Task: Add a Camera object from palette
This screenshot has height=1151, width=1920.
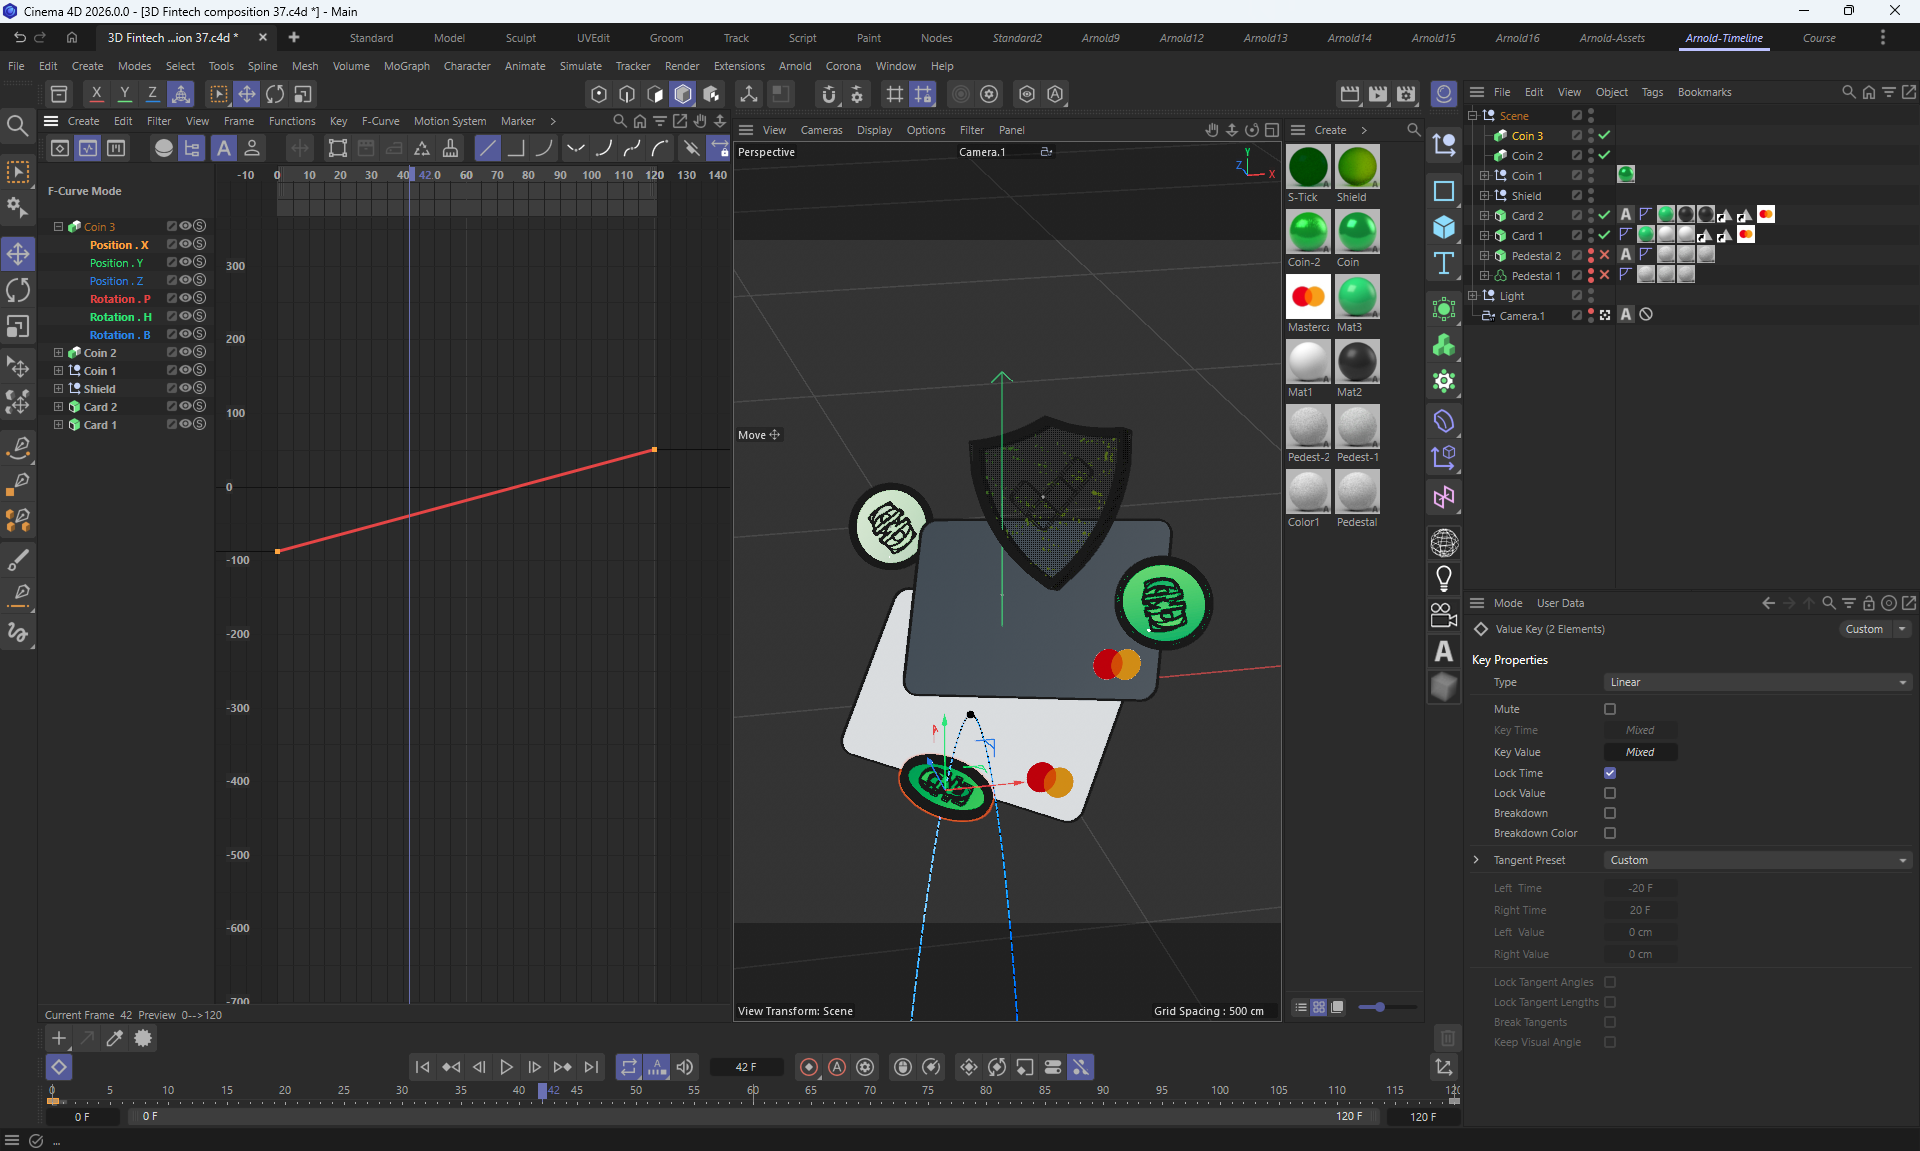Action: coord(1443,615)
